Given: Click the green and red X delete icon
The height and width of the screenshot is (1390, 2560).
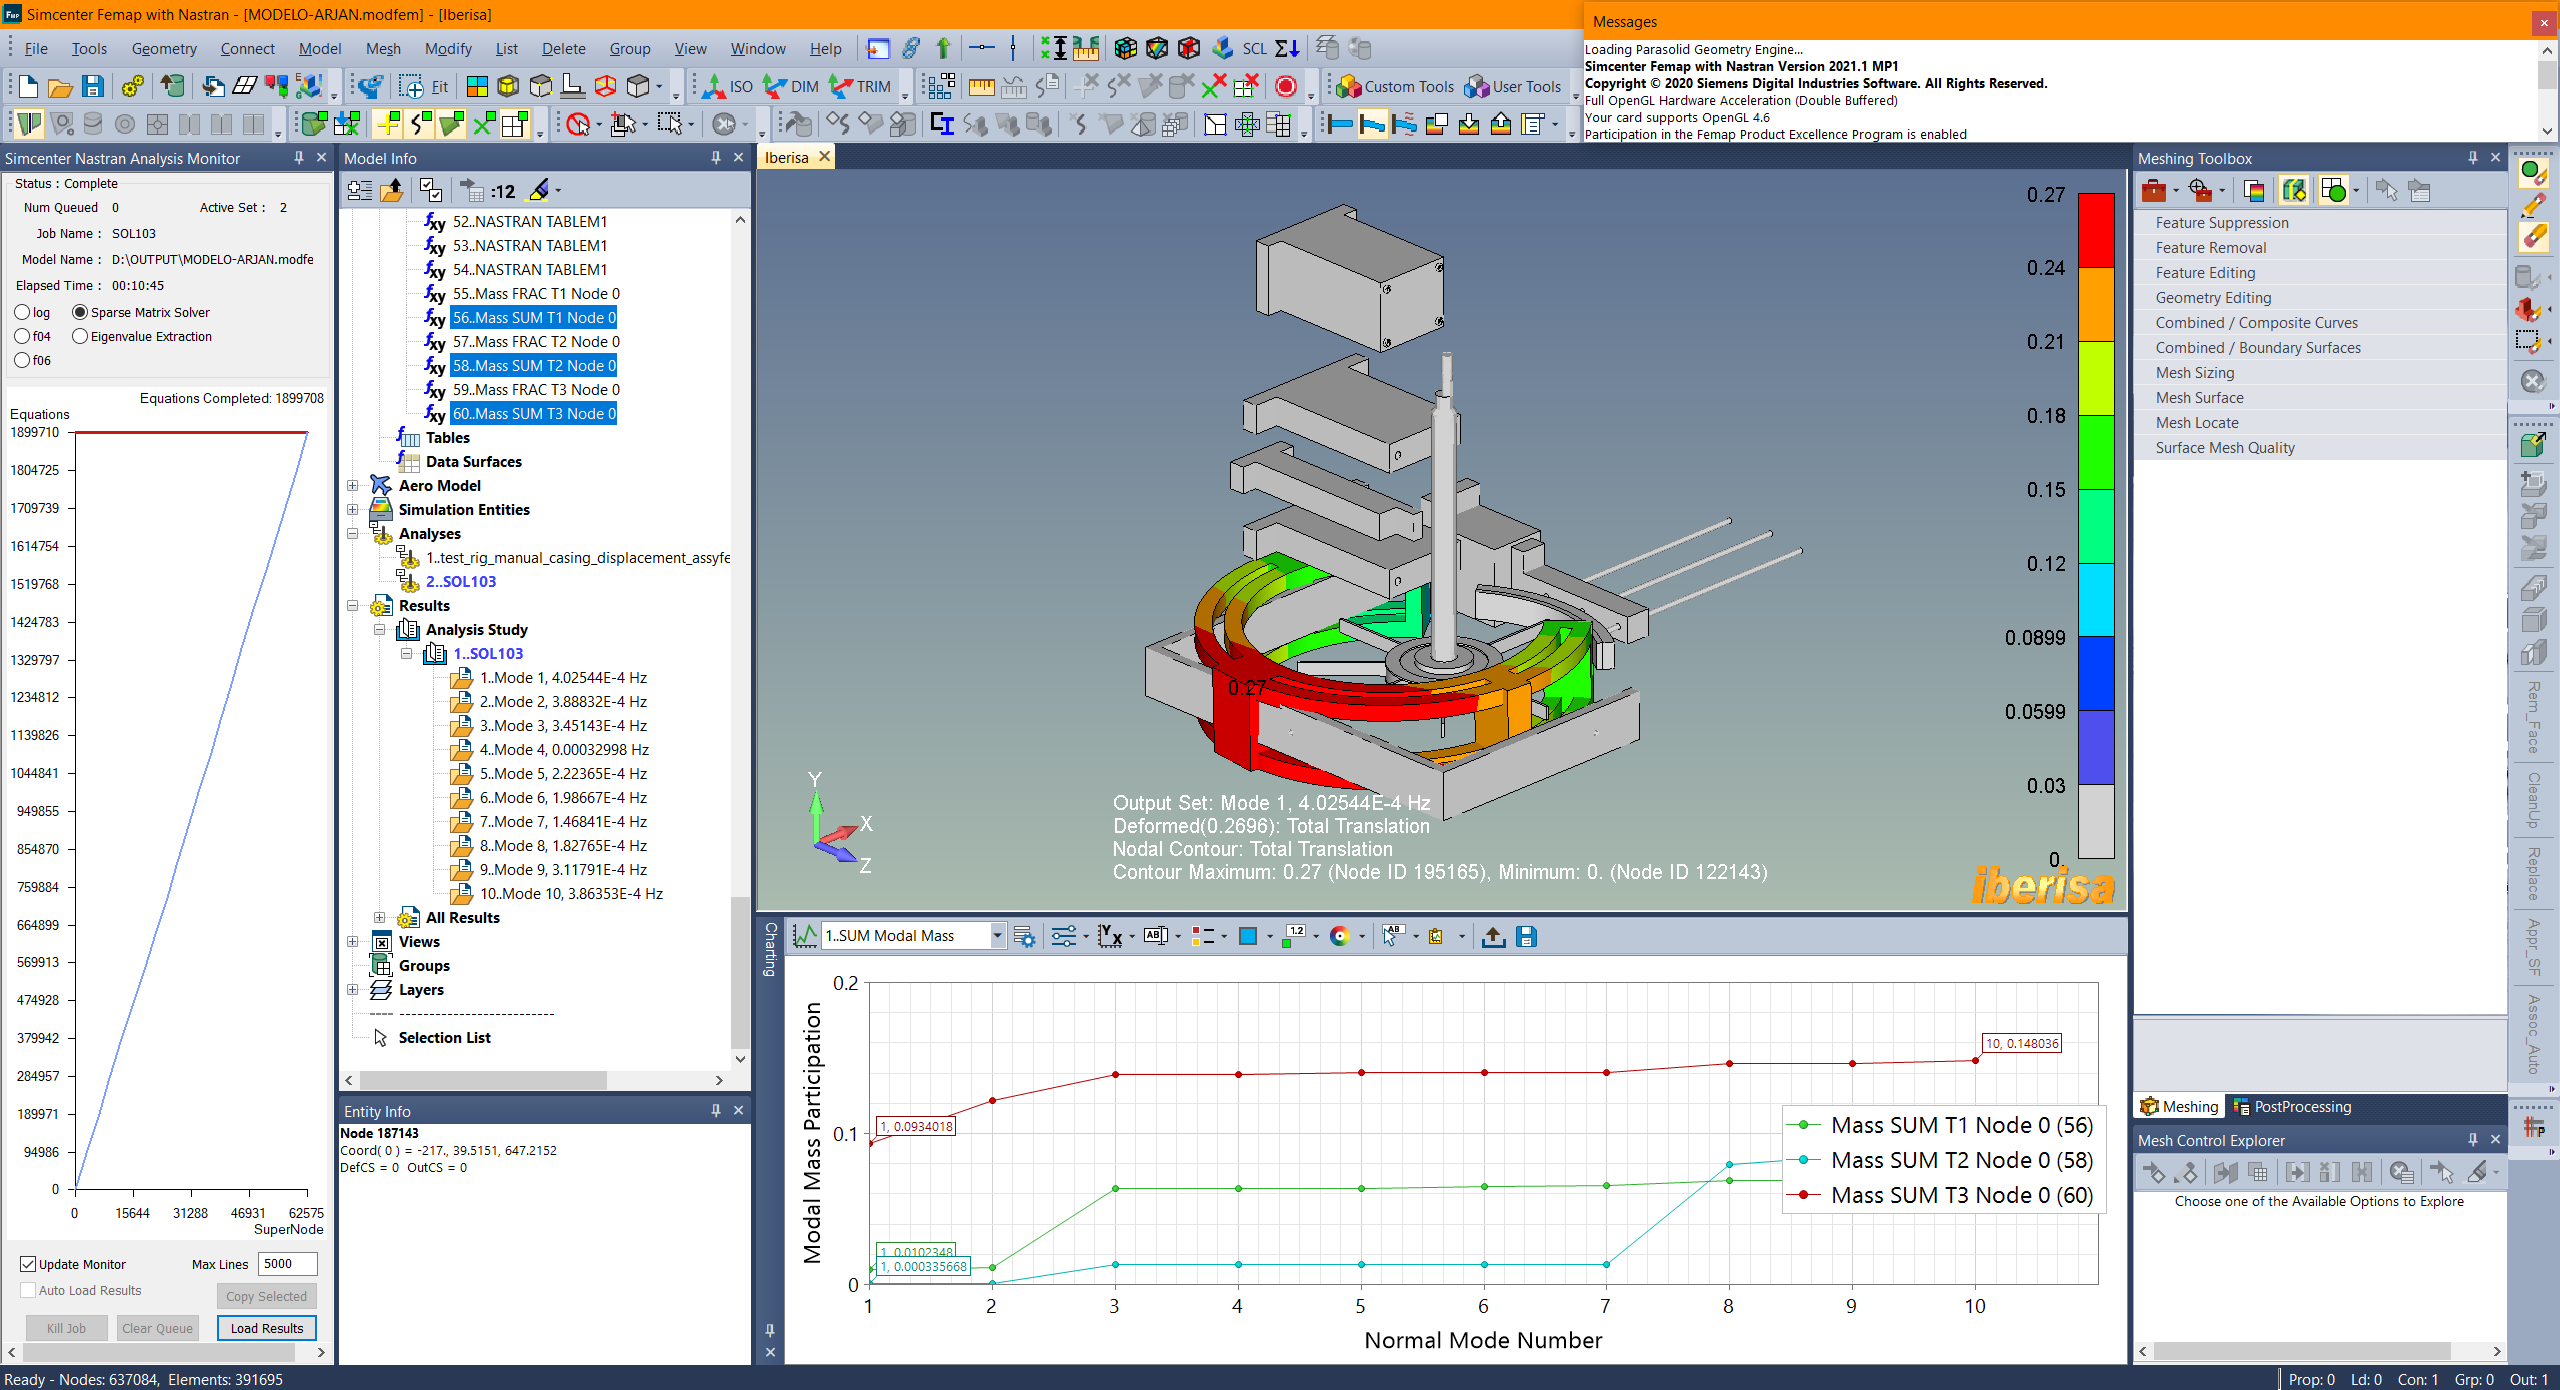Looking at the screenshot, I should click(x=1213, y=87).
